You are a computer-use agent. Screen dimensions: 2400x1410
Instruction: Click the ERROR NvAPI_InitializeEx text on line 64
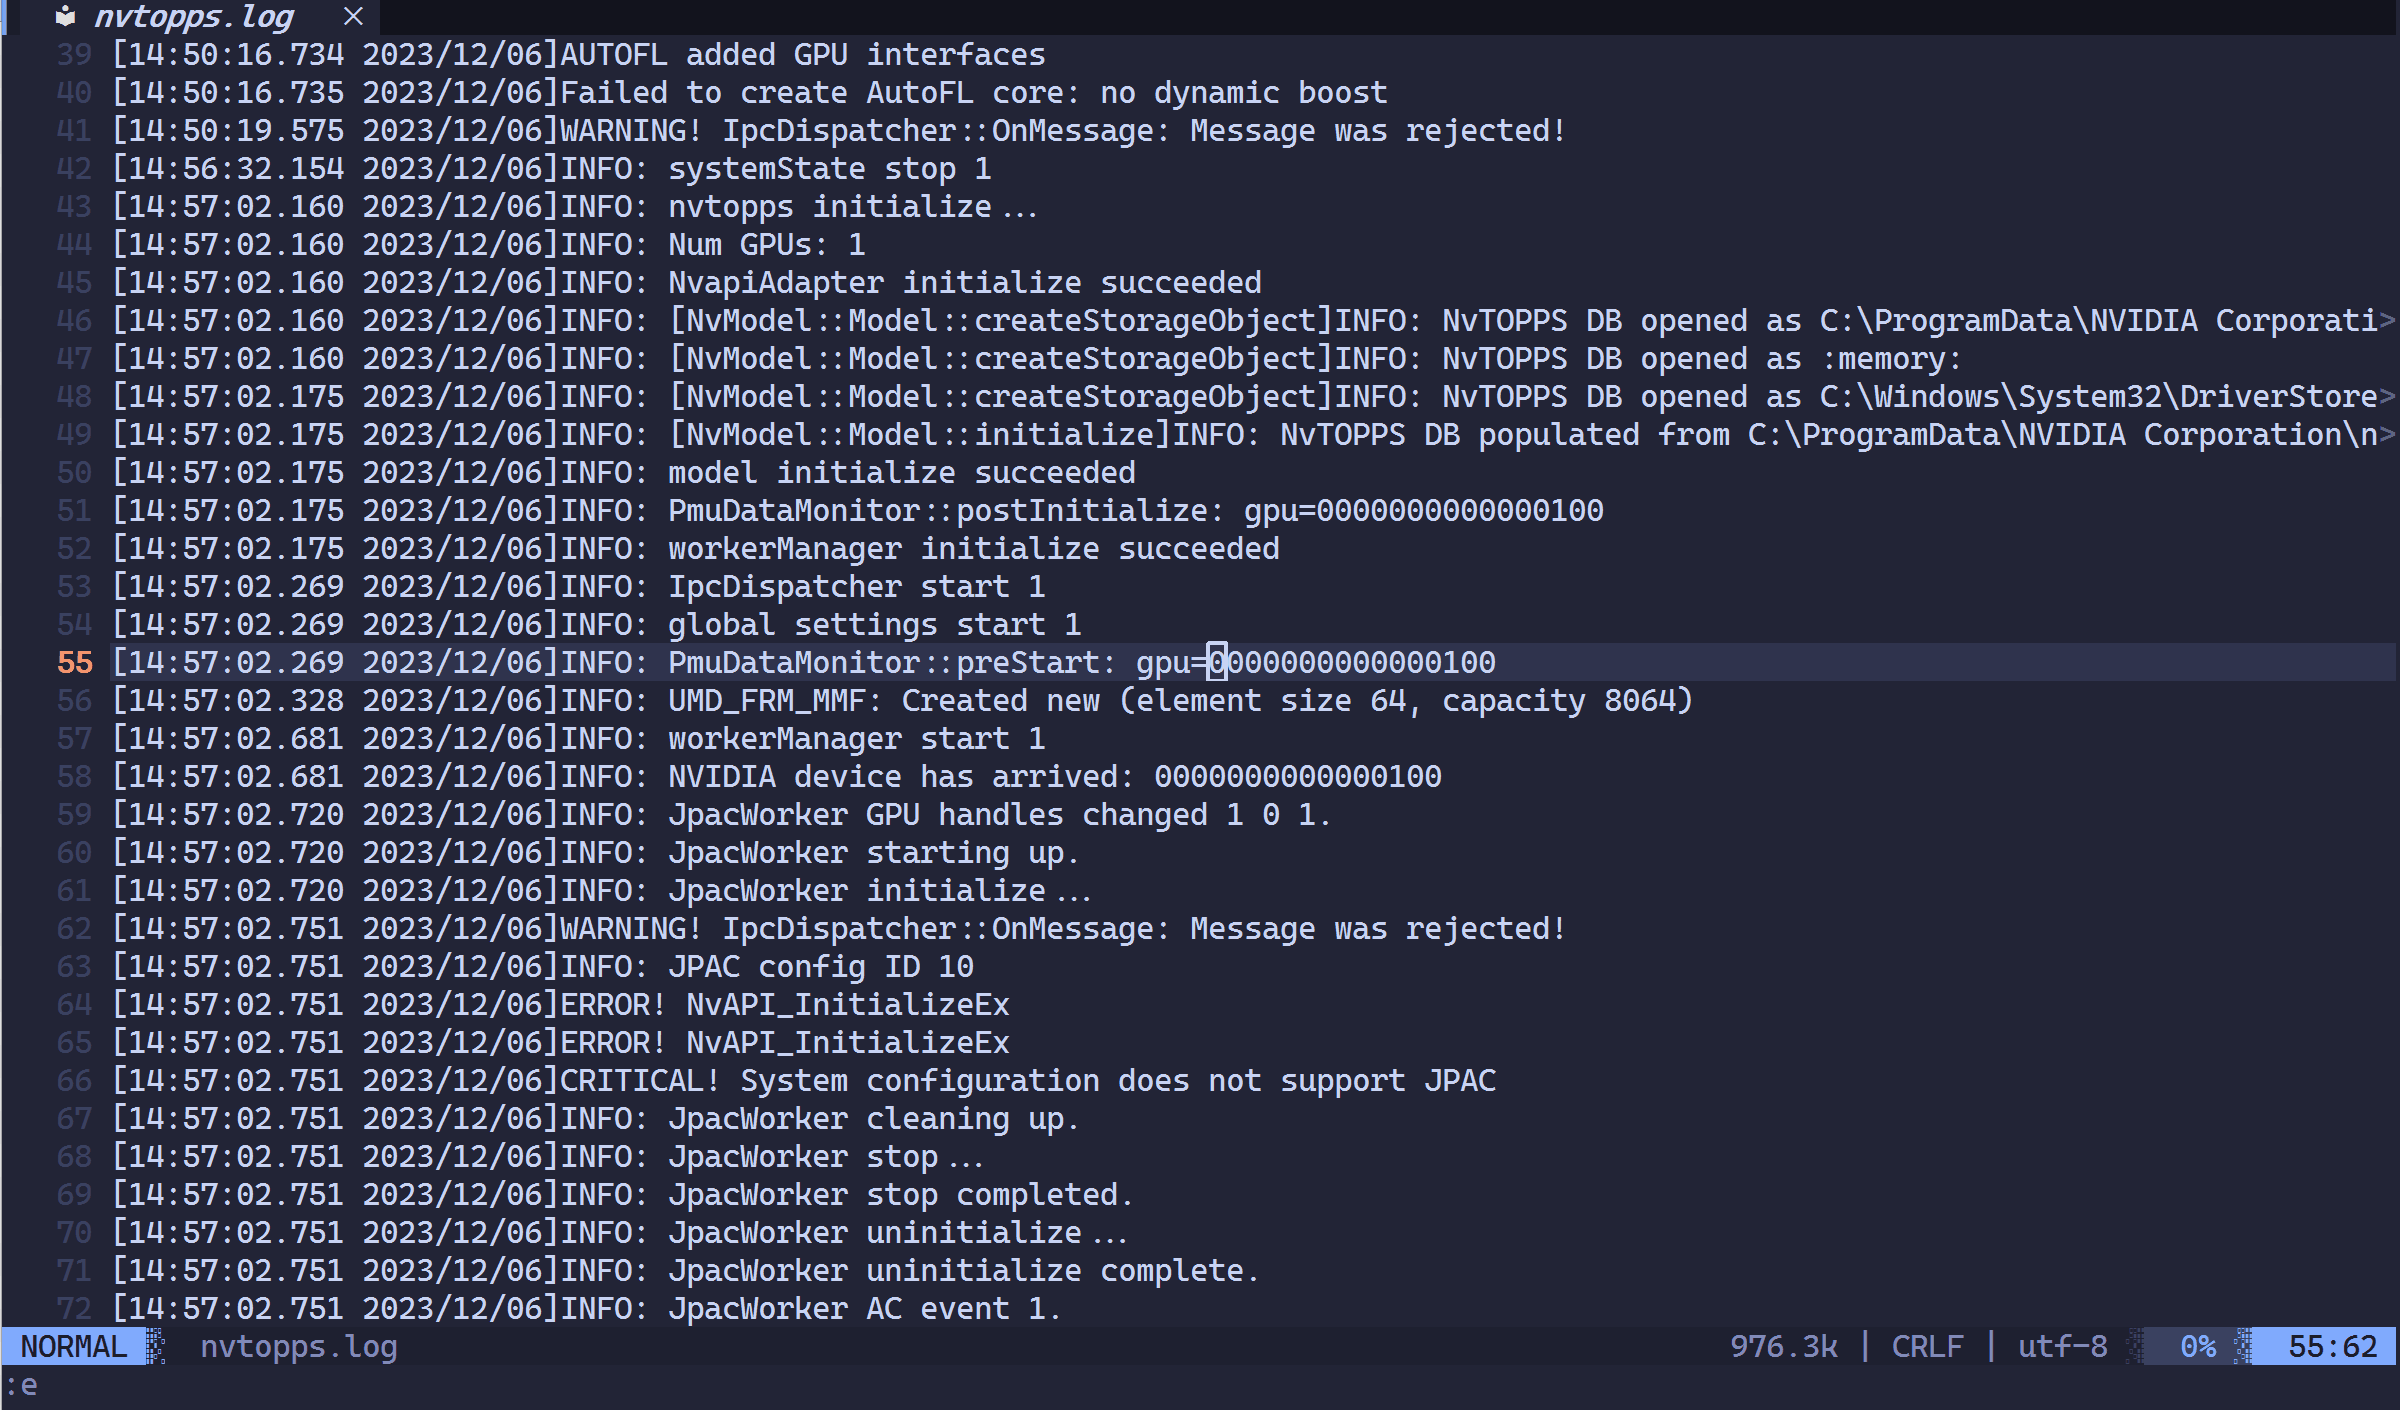tap(780, 1004)
